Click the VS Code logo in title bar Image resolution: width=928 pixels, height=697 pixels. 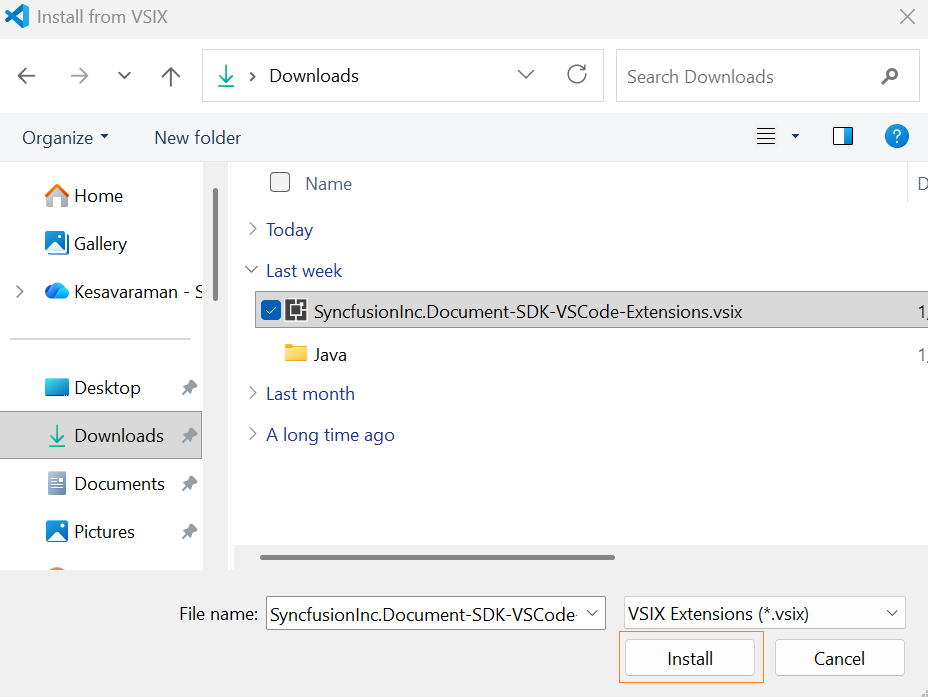coord(17,16)
